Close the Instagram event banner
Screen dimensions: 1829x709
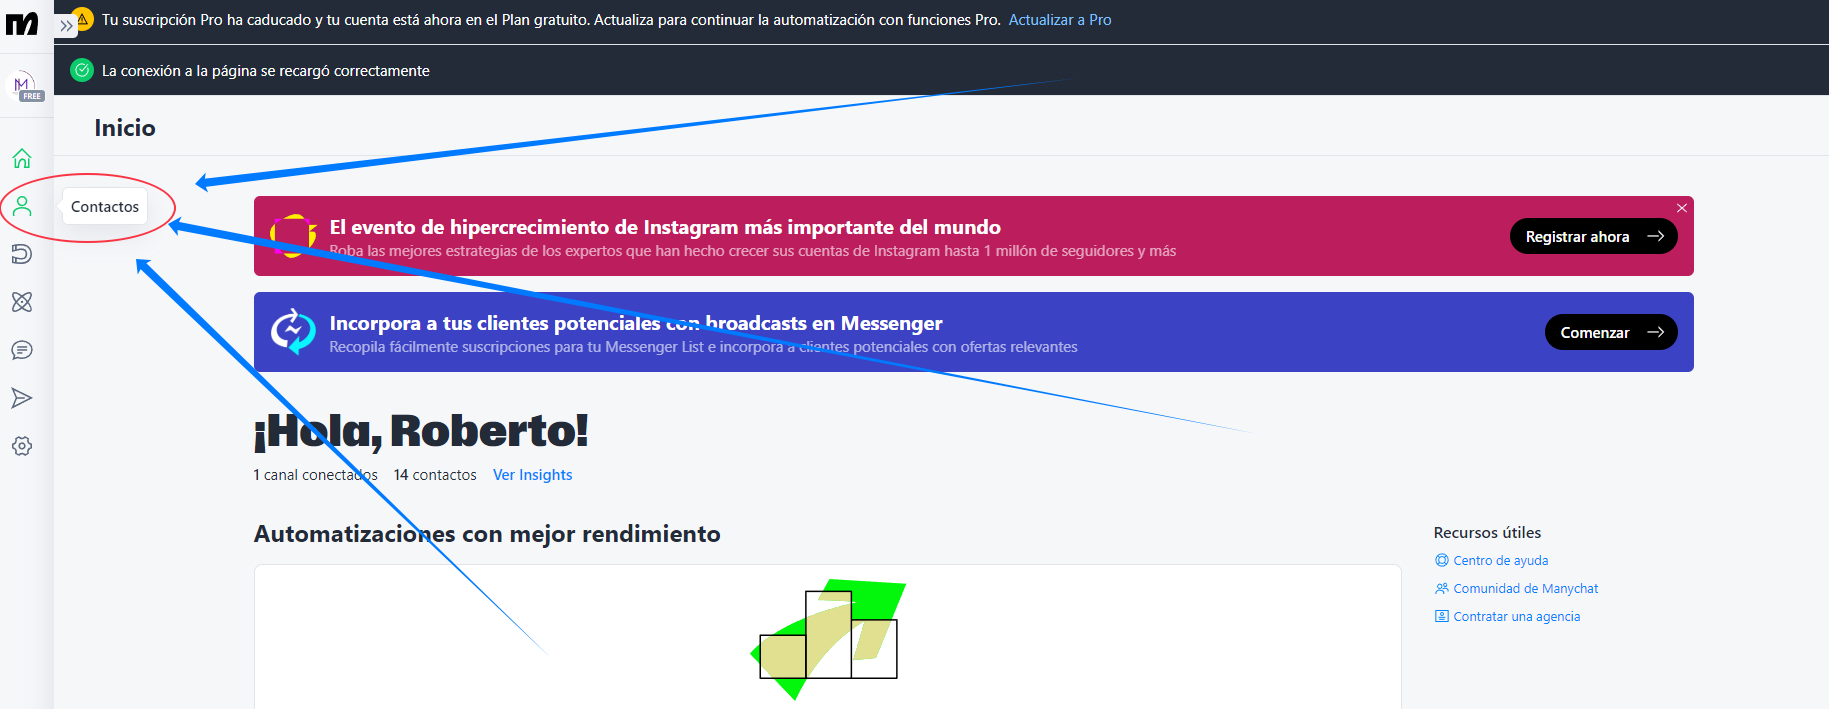(1682, 208)
